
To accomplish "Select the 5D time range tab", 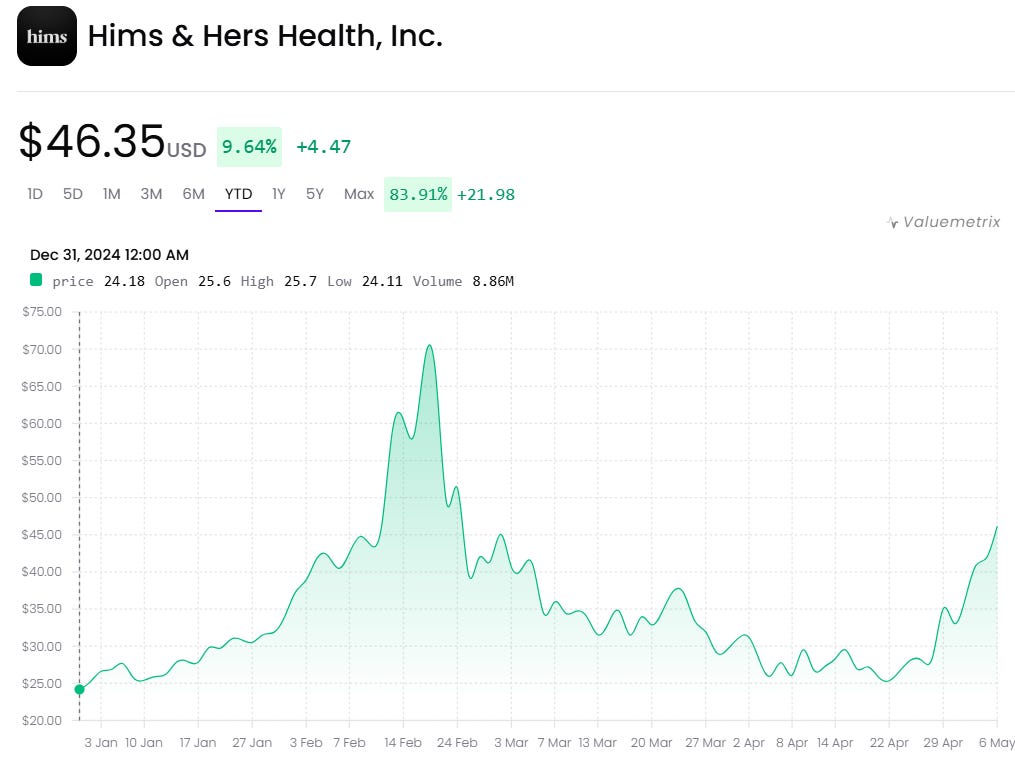I will [x=72, y=194].
